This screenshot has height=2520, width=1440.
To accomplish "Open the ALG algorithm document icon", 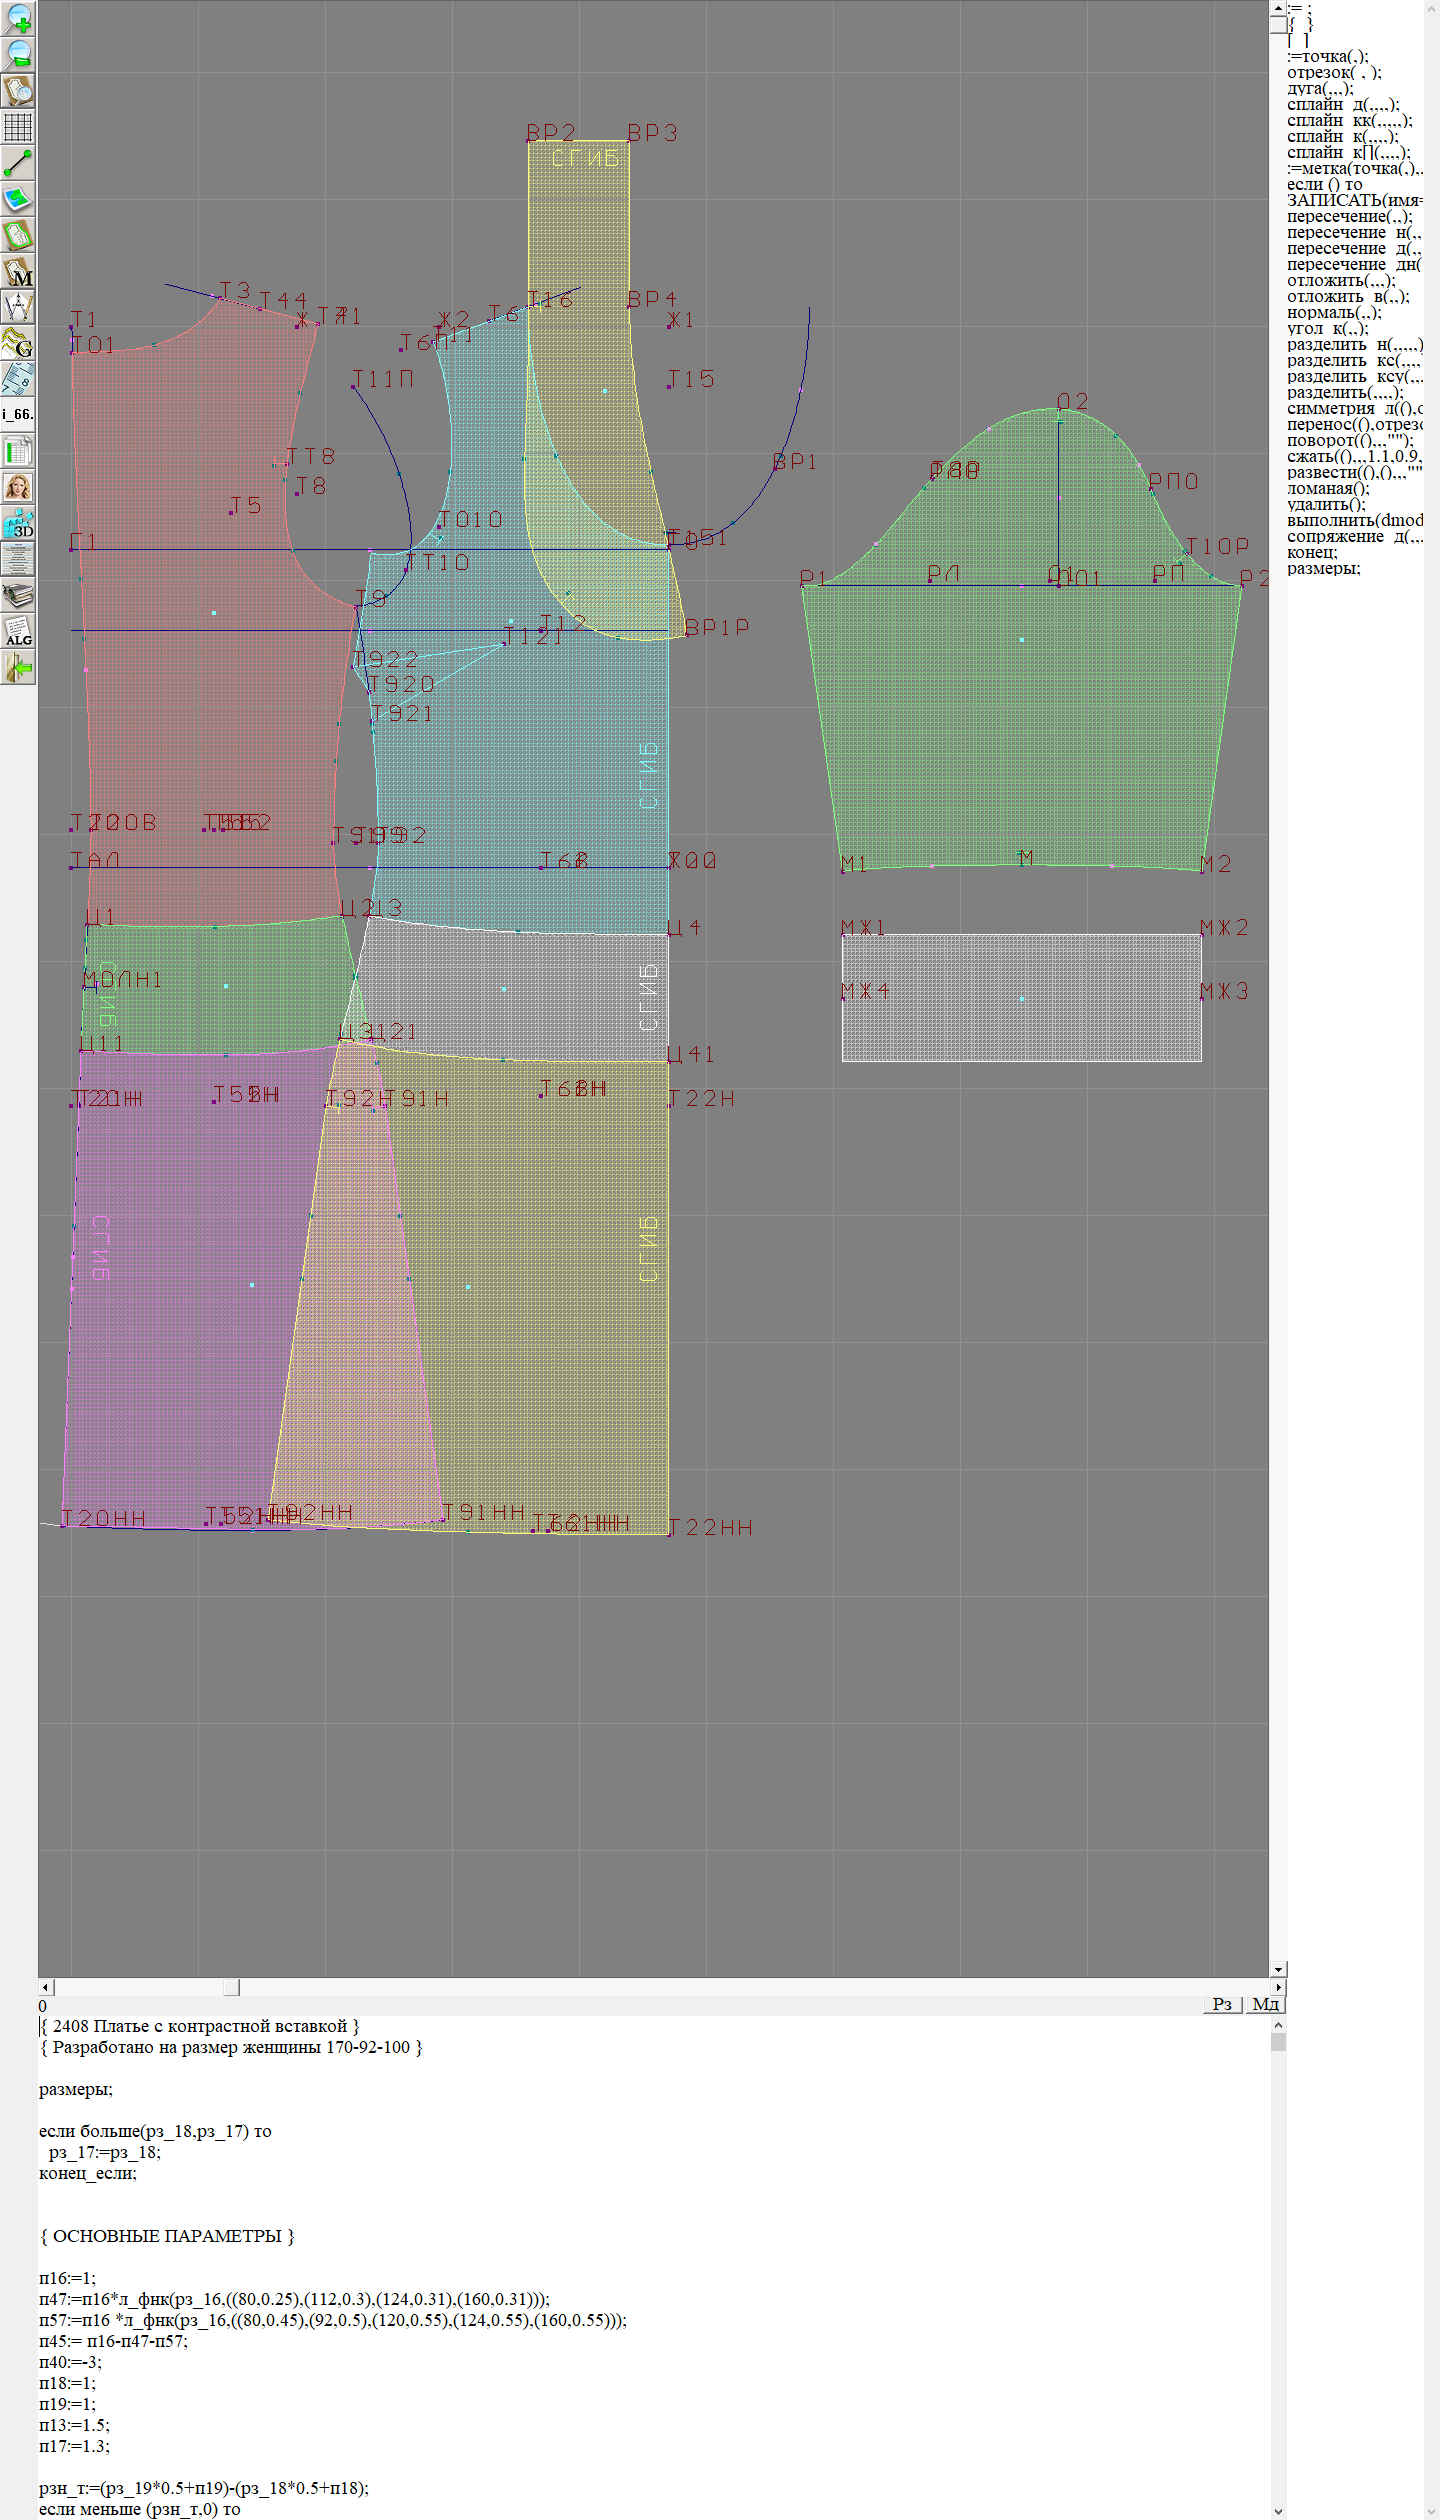I will click(x=18, y=631).
